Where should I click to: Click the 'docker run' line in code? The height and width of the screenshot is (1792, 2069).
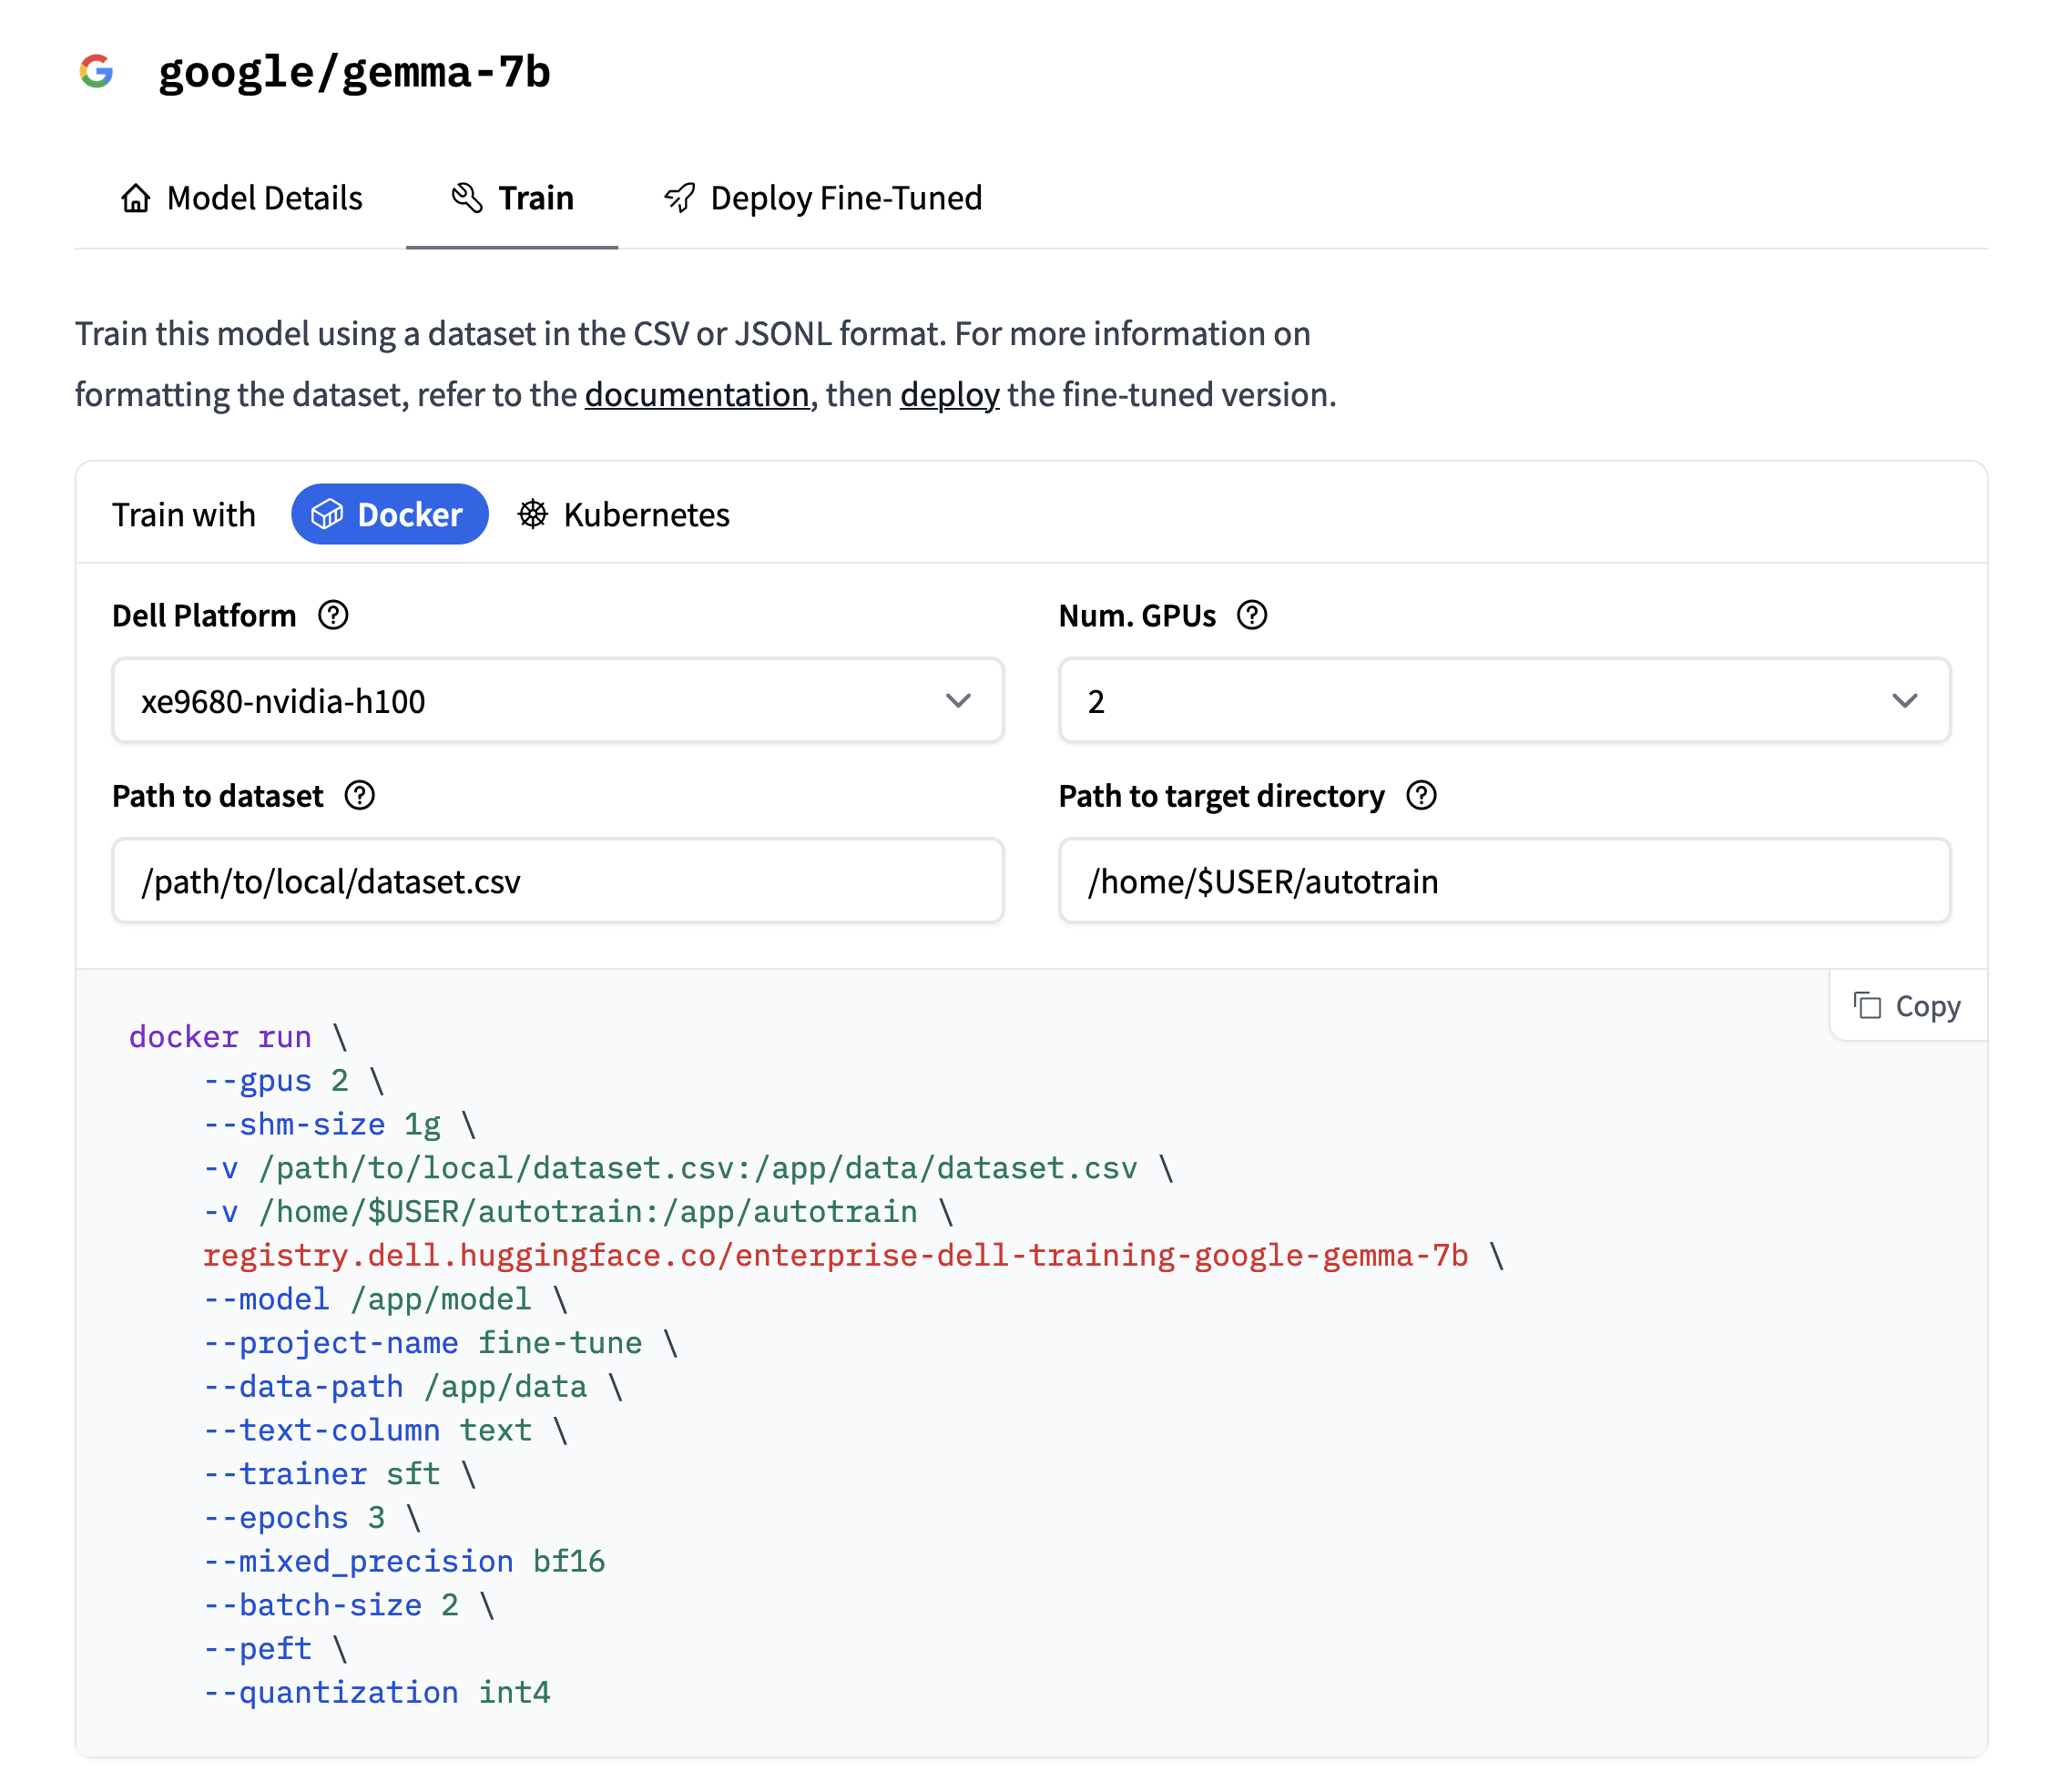[238, 1037]
